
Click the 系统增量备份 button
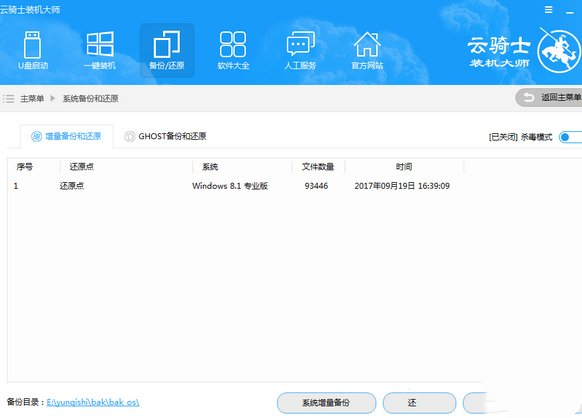(x=326, y=403)
